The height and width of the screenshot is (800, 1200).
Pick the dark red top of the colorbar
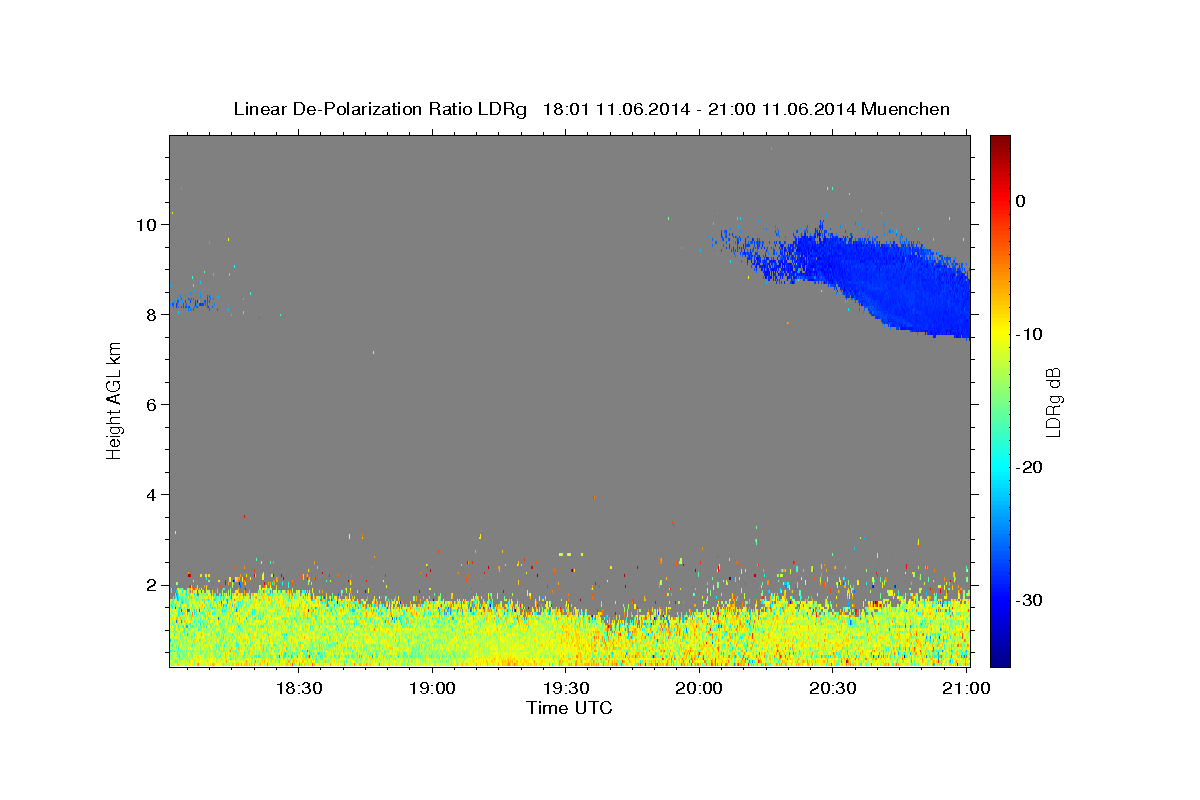pos(1000,142)
